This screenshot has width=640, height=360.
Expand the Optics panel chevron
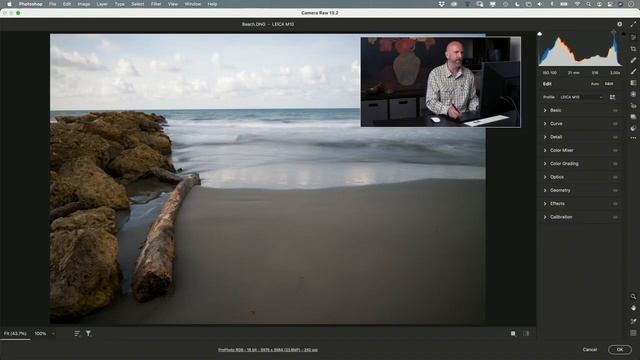point(545,177)
